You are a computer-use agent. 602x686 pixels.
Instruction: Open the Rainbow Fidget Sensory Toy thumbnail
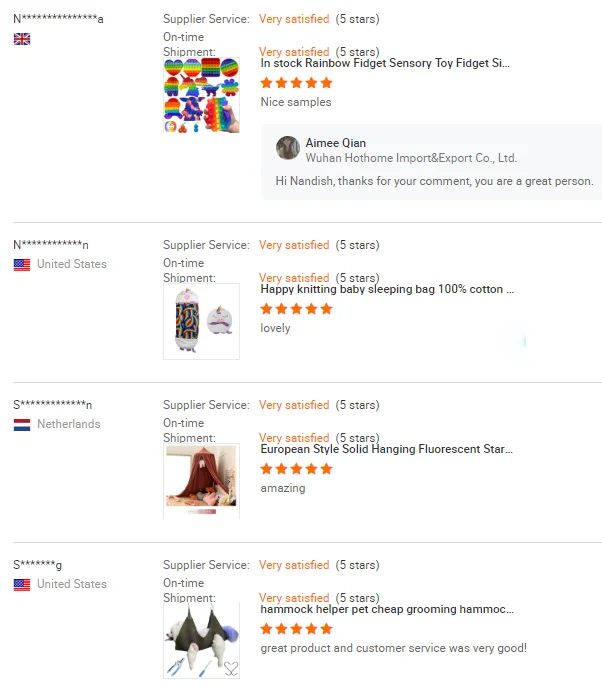pos(201,95)
